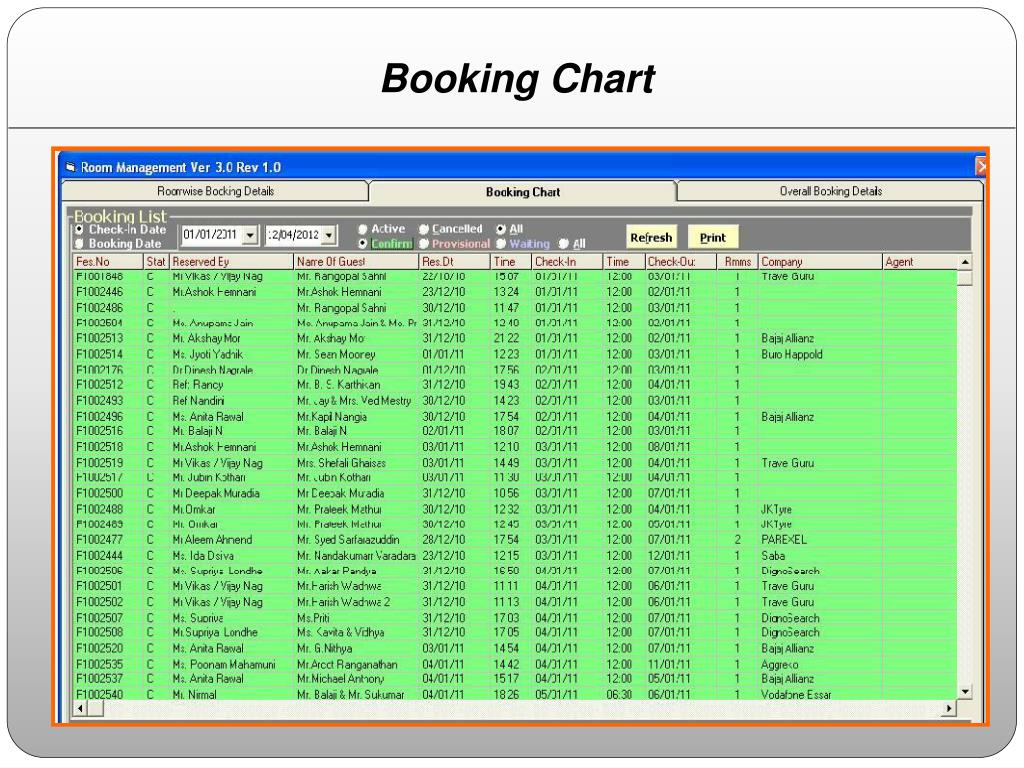Click reservation number F1002518
Screen dimensions: 1024x768
pyautogui.click(x=99, y=447)
